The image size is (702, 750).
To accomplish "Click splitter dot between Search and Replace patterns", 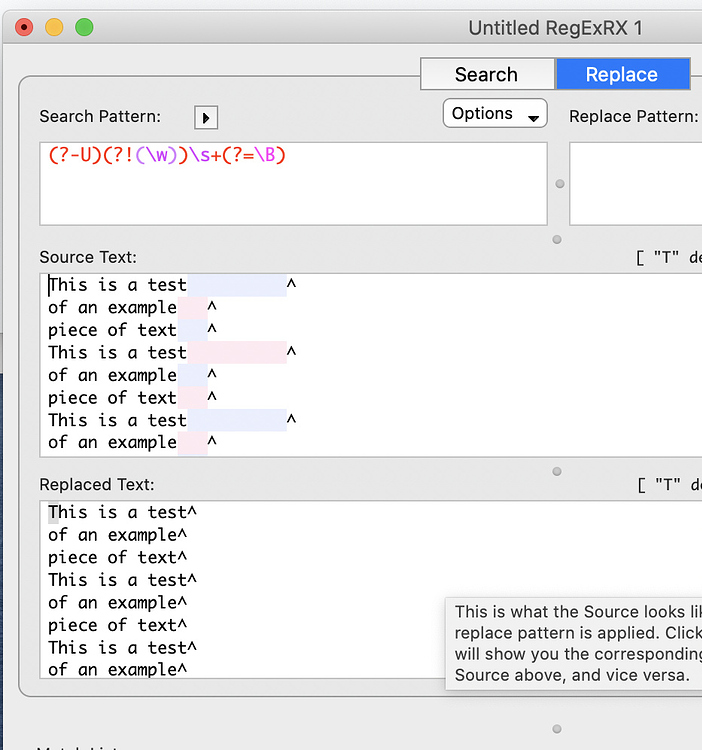I will [x=559, y=184].
